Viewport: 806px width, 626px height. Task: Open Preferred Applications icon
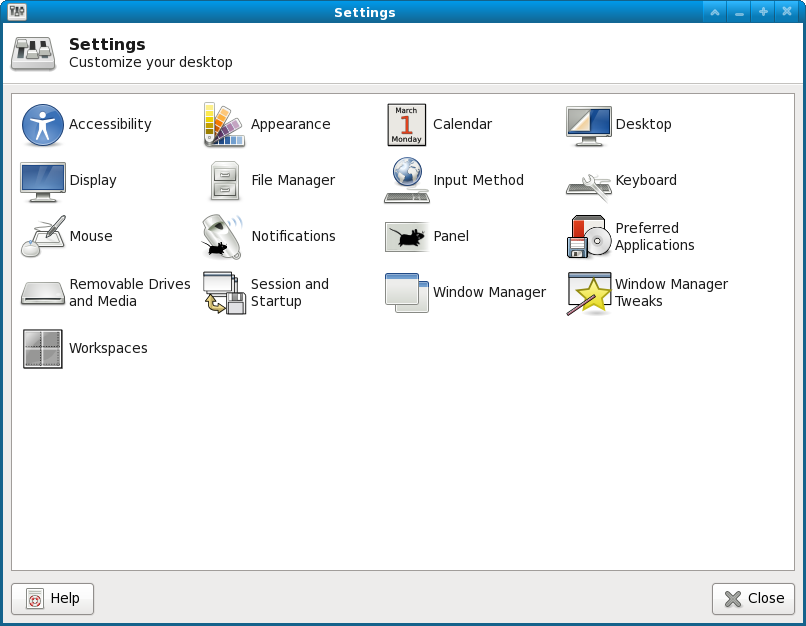click(589, 236)
